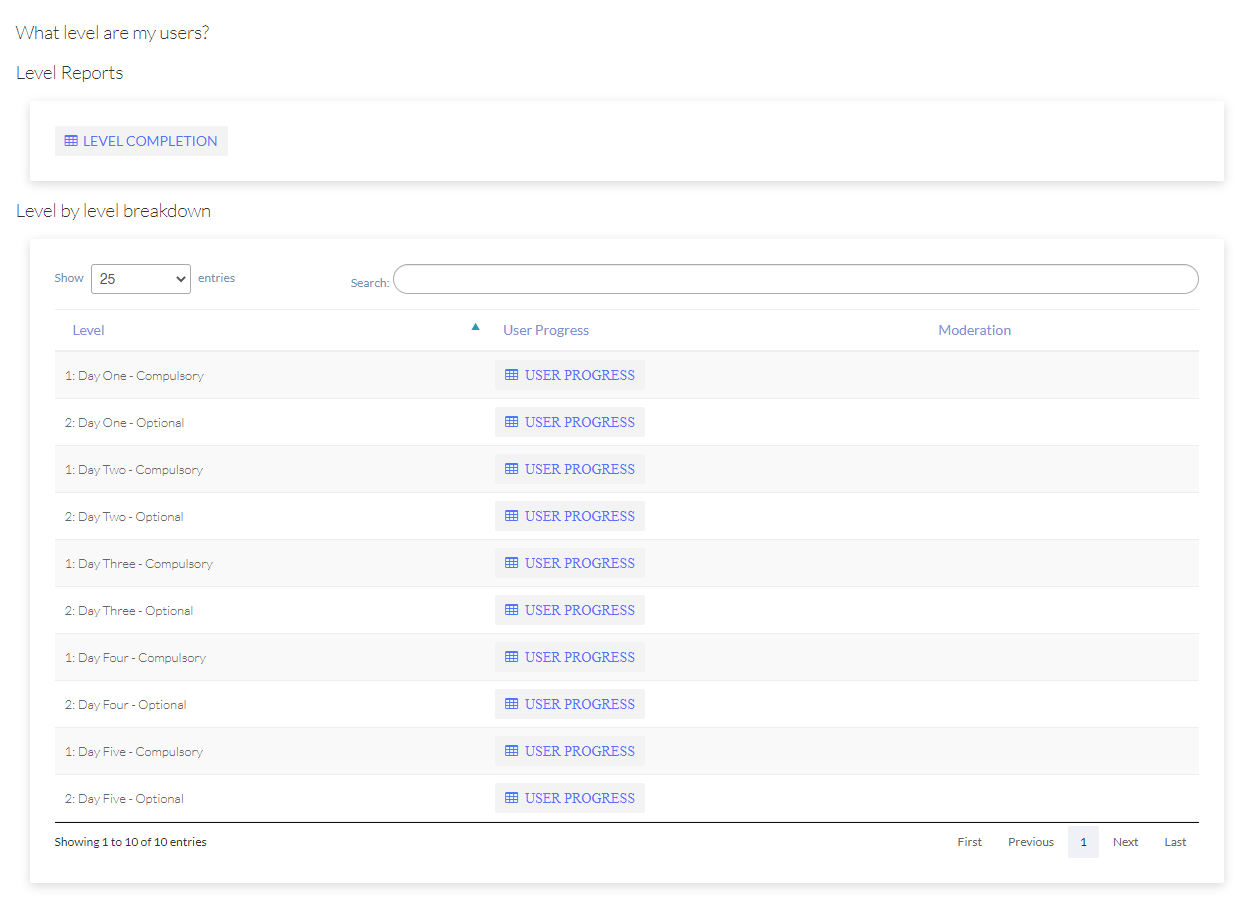Open User Progress for Day Five Optional
1251x901 pixels.
(x=570, y=798)
